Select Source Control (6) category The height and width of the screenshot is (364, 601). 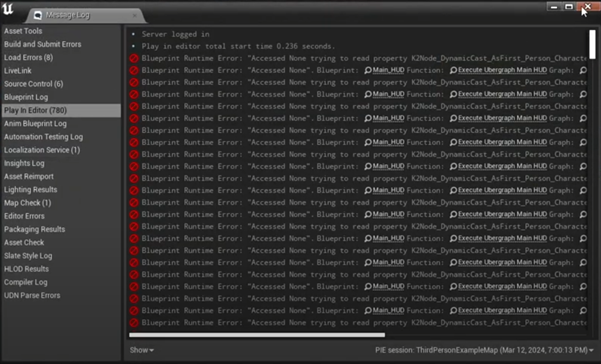[33, 84]
